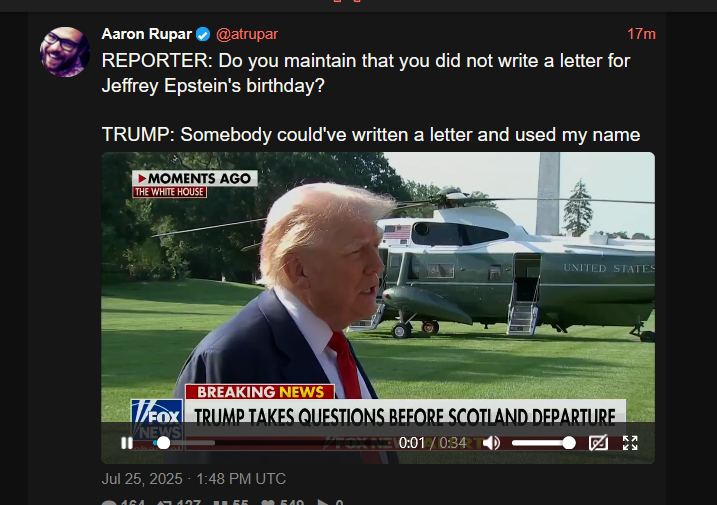Click the play views icon
The height and width of the screenshot is (505, 717).
point(323,502)
